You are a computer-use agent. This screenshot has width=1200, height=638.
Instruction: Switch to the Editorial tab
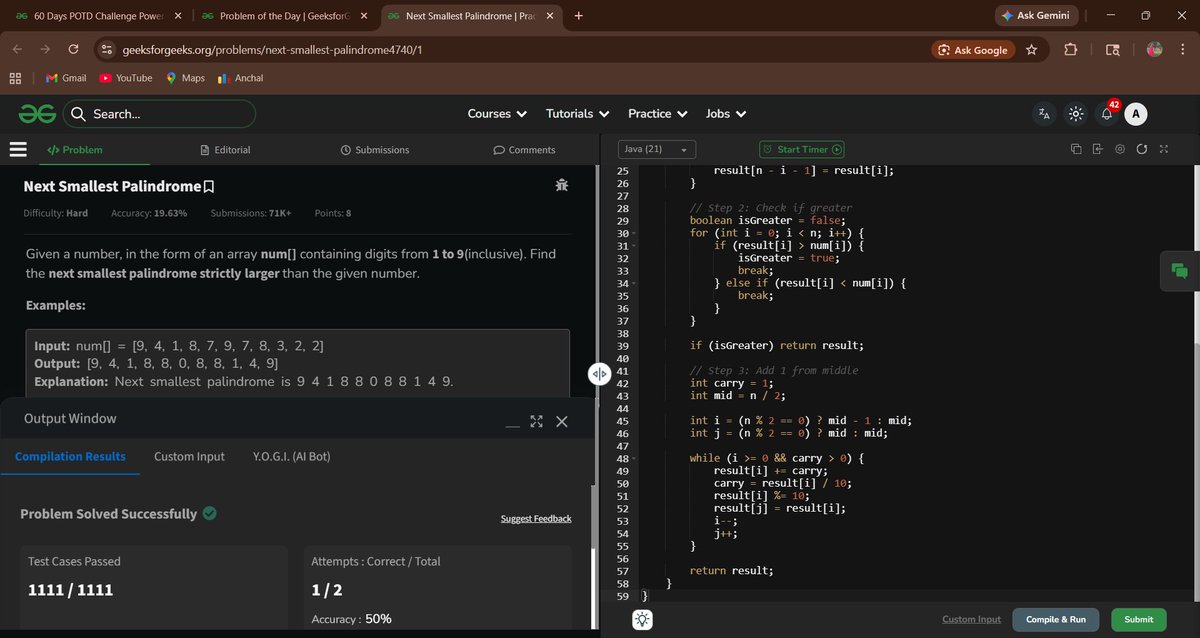(x=225, y=150)
